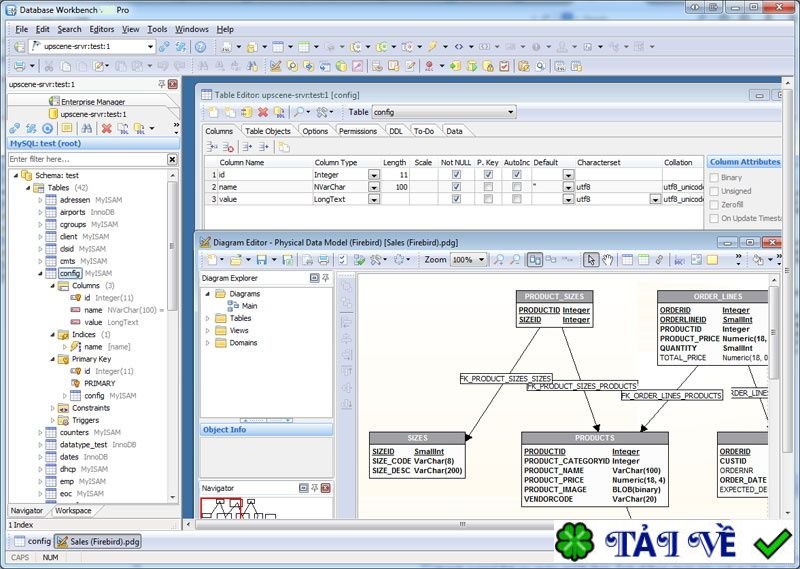Pin the Diagram Explorer panel
The width and height of the screenshot is (800, 569).
pyautogui.click(x=325, y=278)
